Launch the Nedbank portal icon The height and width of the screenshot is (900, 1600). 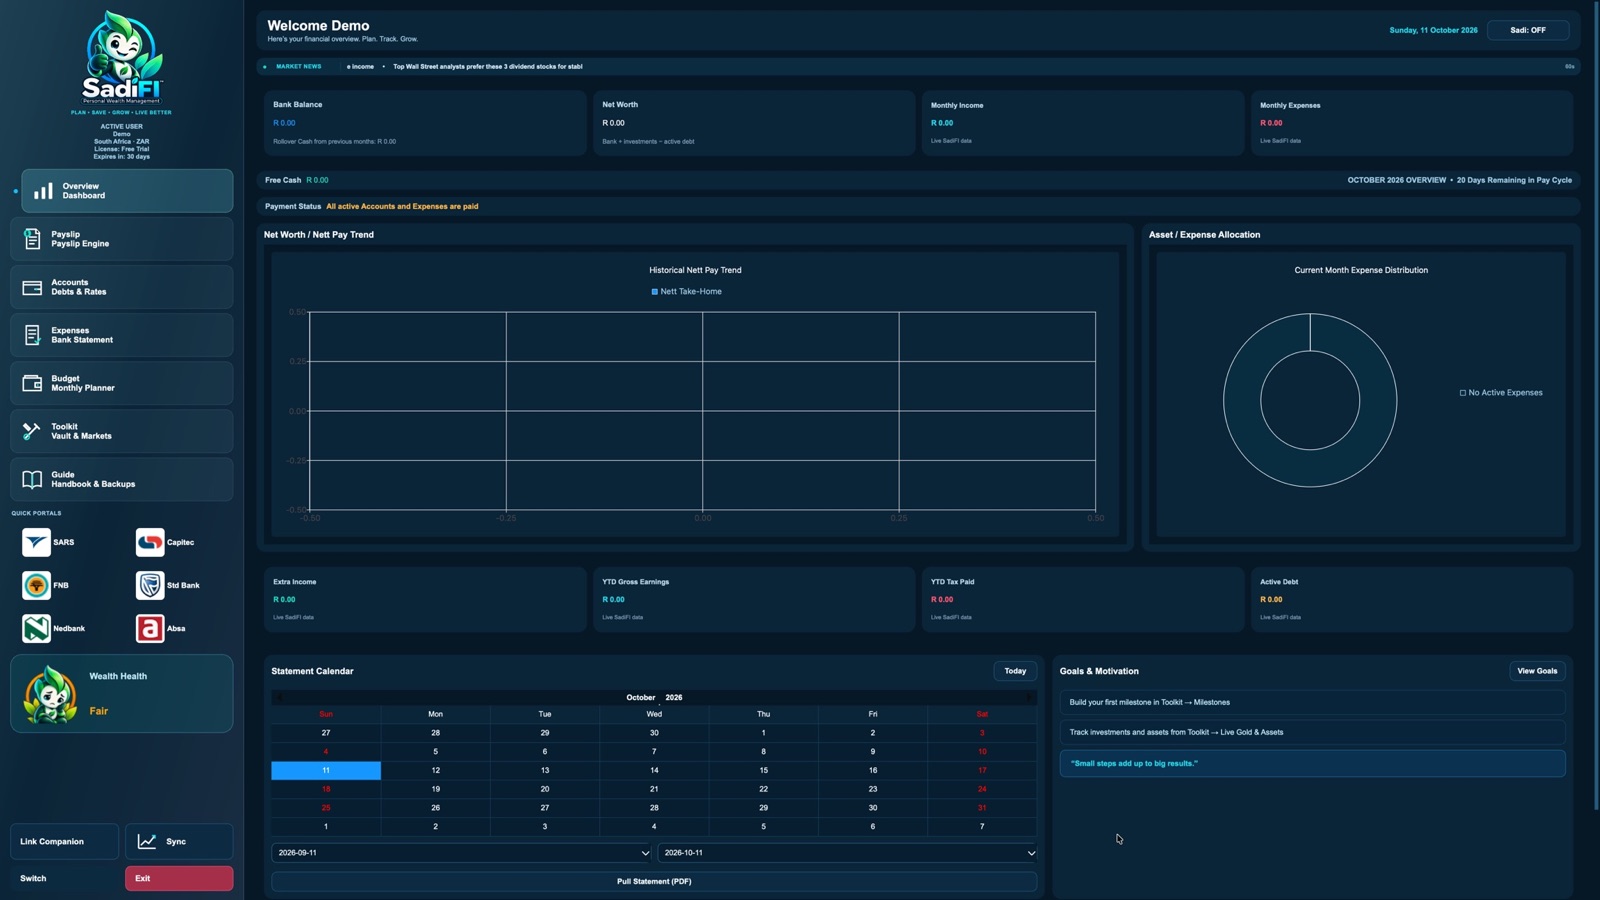36,628
